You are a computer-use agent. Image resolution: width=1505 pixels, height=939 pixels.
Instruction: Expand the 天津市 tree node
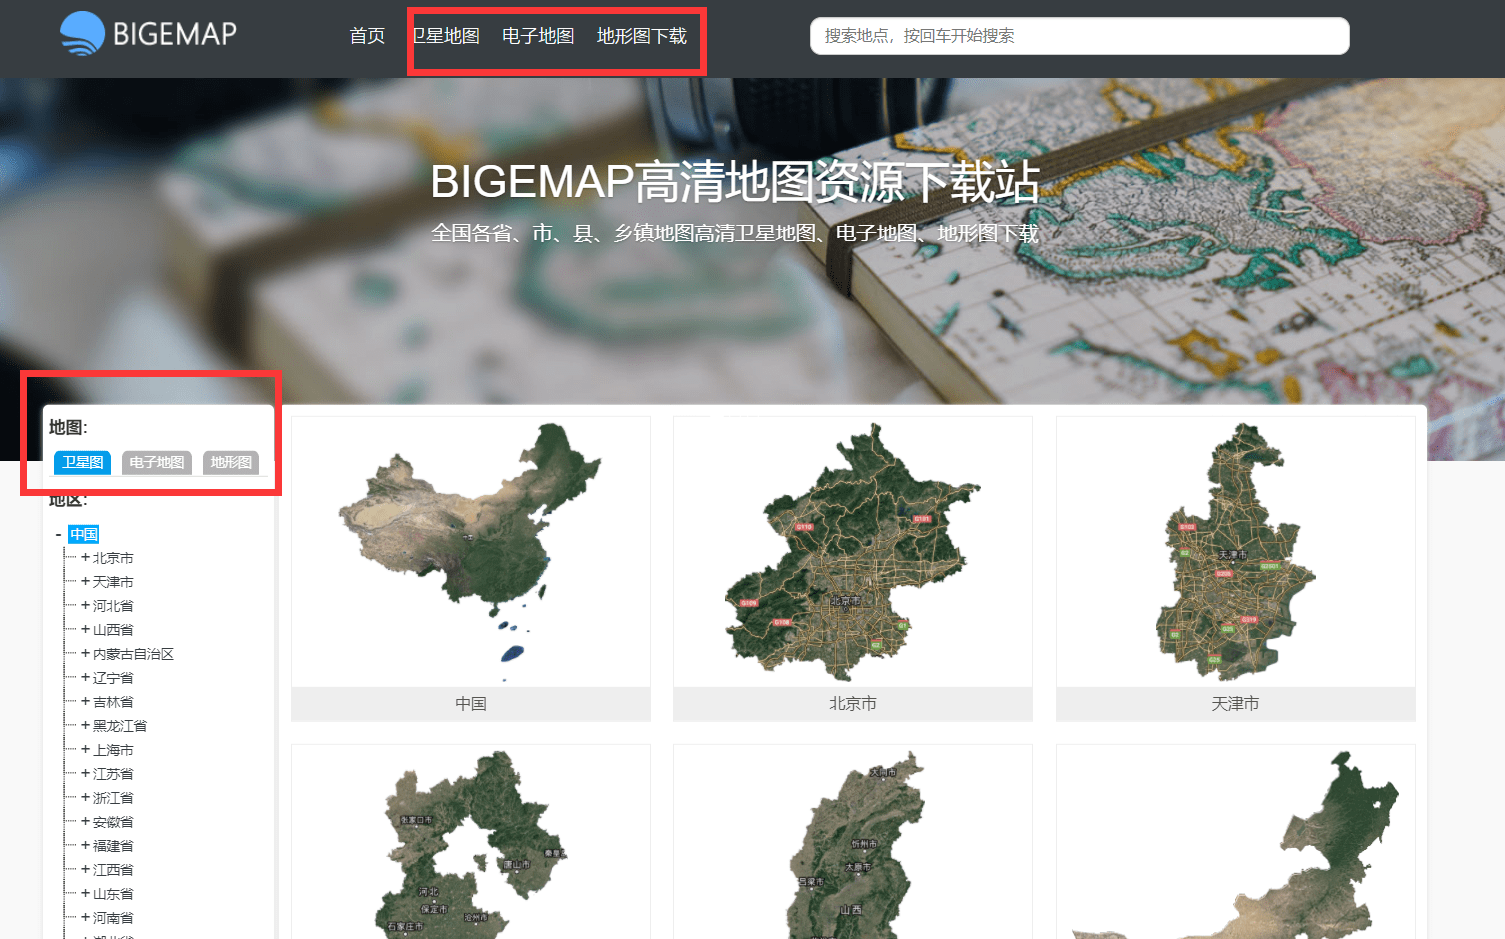click(85, 581)
